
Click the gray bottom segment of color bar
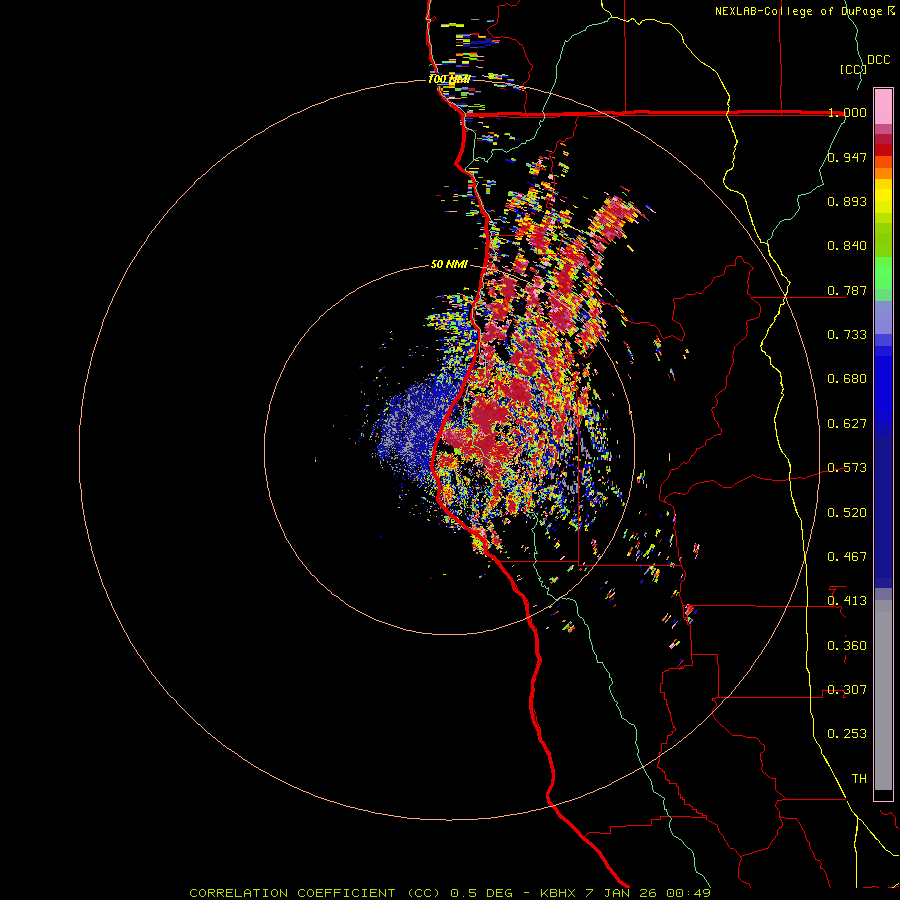883,695
